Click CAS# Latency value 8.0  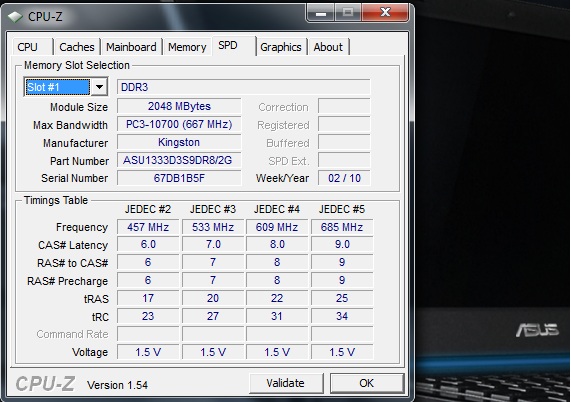point(277,244)
